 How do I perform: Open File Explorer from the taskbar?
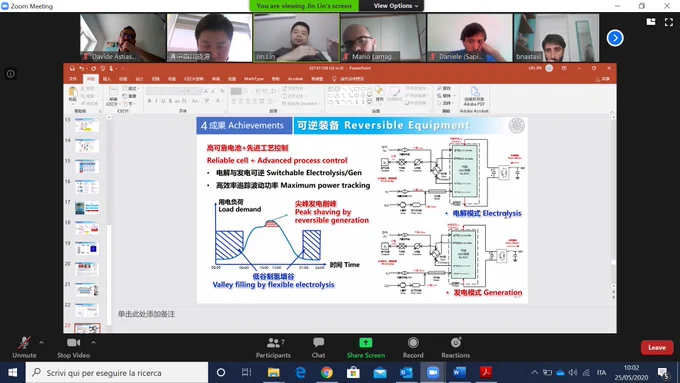(x=273, y=373)
